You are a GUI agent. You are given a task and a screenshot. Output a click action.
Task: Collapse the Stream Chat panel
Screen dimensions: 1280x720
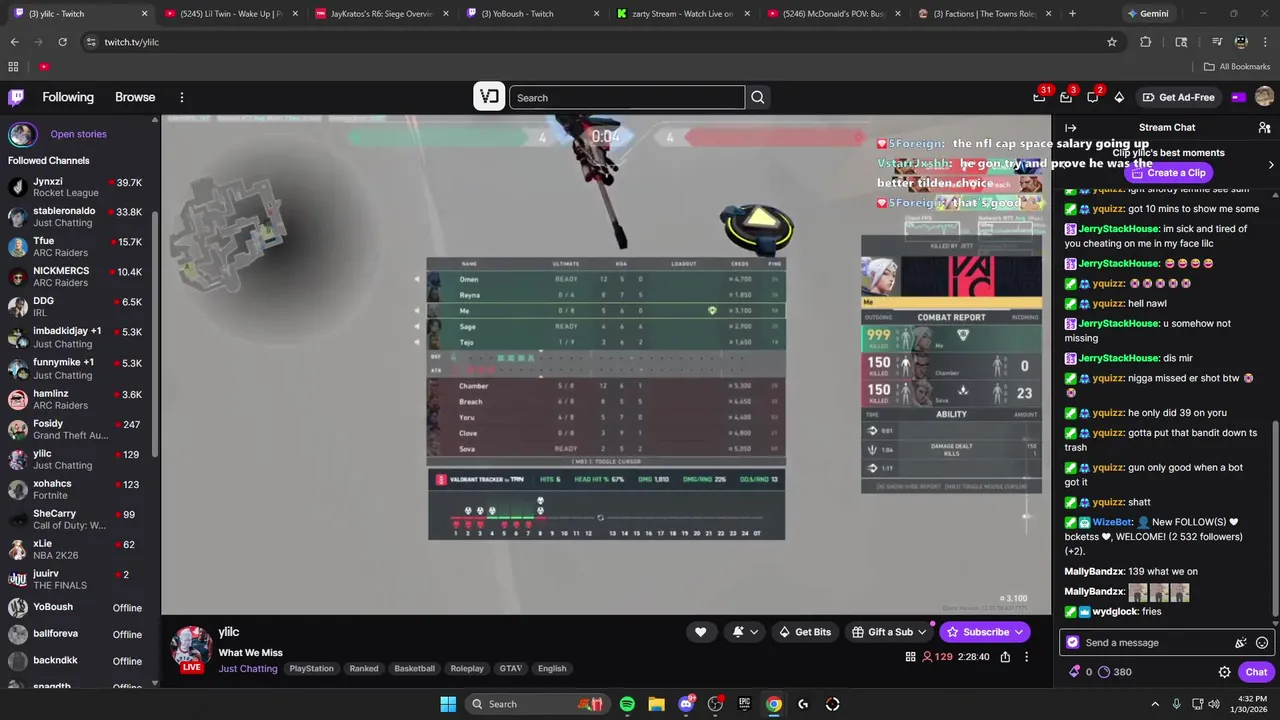pos(1070,128)
